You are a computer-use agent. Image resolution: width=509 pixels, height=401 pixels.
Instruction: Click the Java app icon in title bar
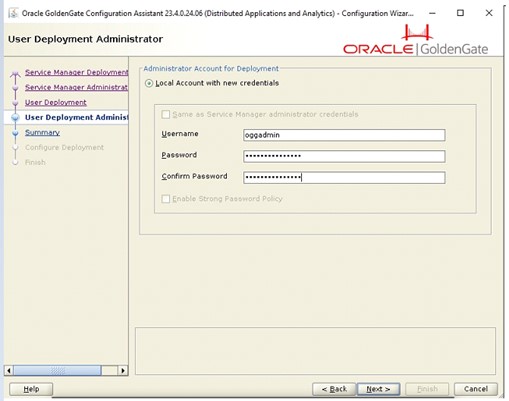click(13, 13)
